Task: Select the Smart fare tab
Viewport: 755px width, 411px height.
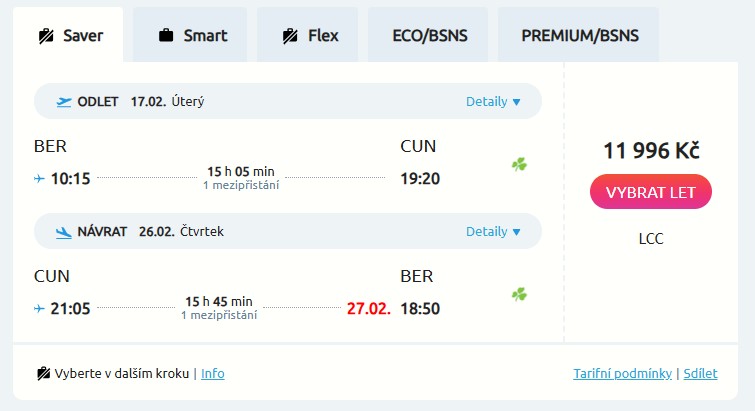Action: (x=192, y=36)
